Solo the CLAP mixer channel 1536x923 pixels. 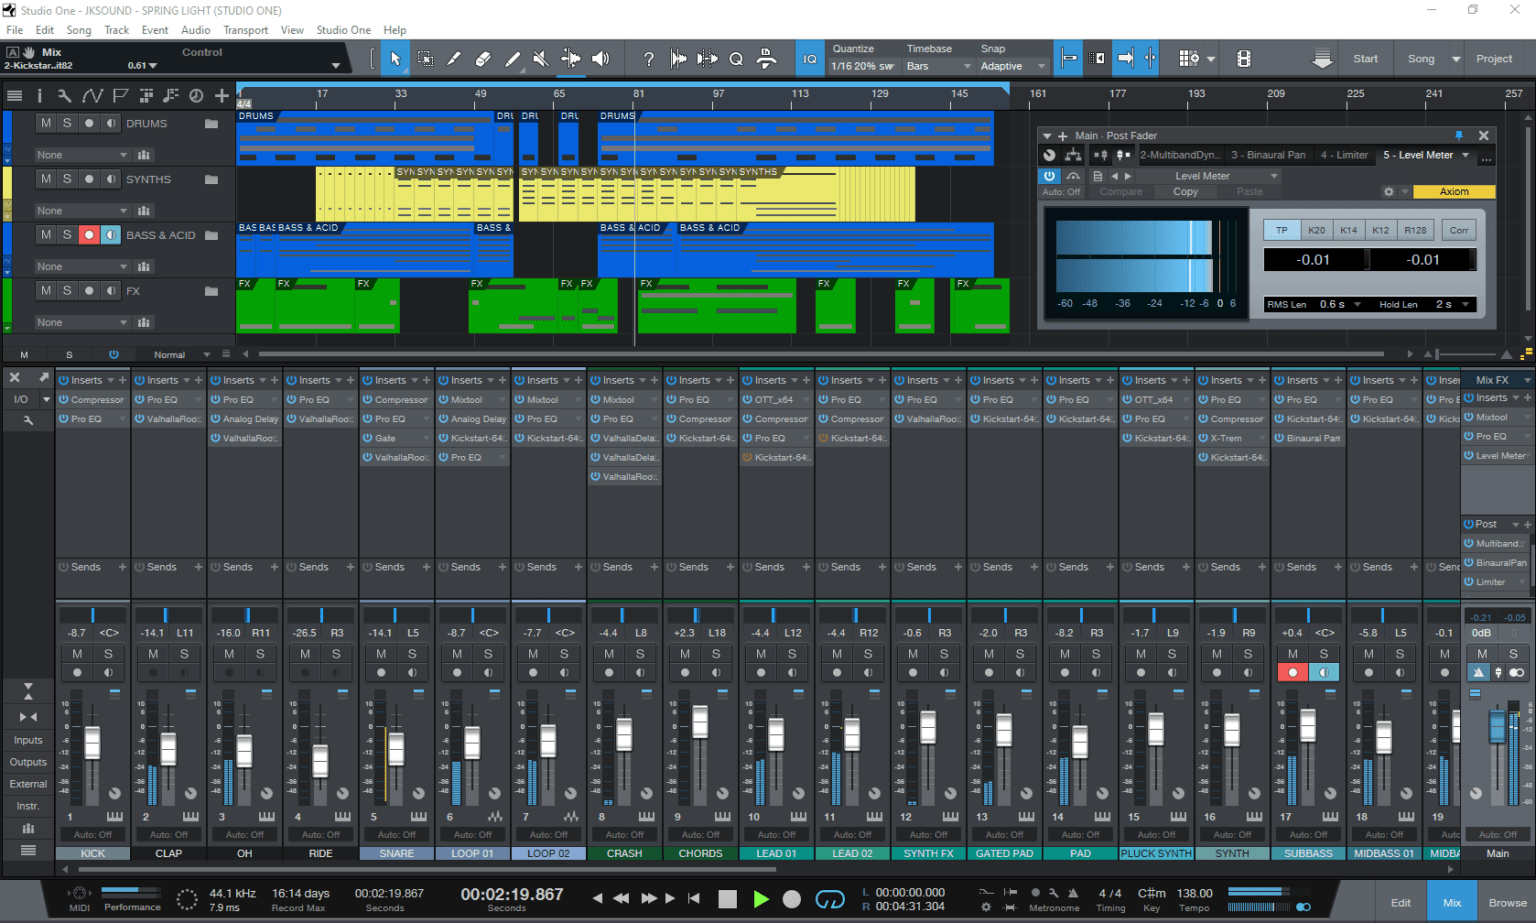click(184, 654)
